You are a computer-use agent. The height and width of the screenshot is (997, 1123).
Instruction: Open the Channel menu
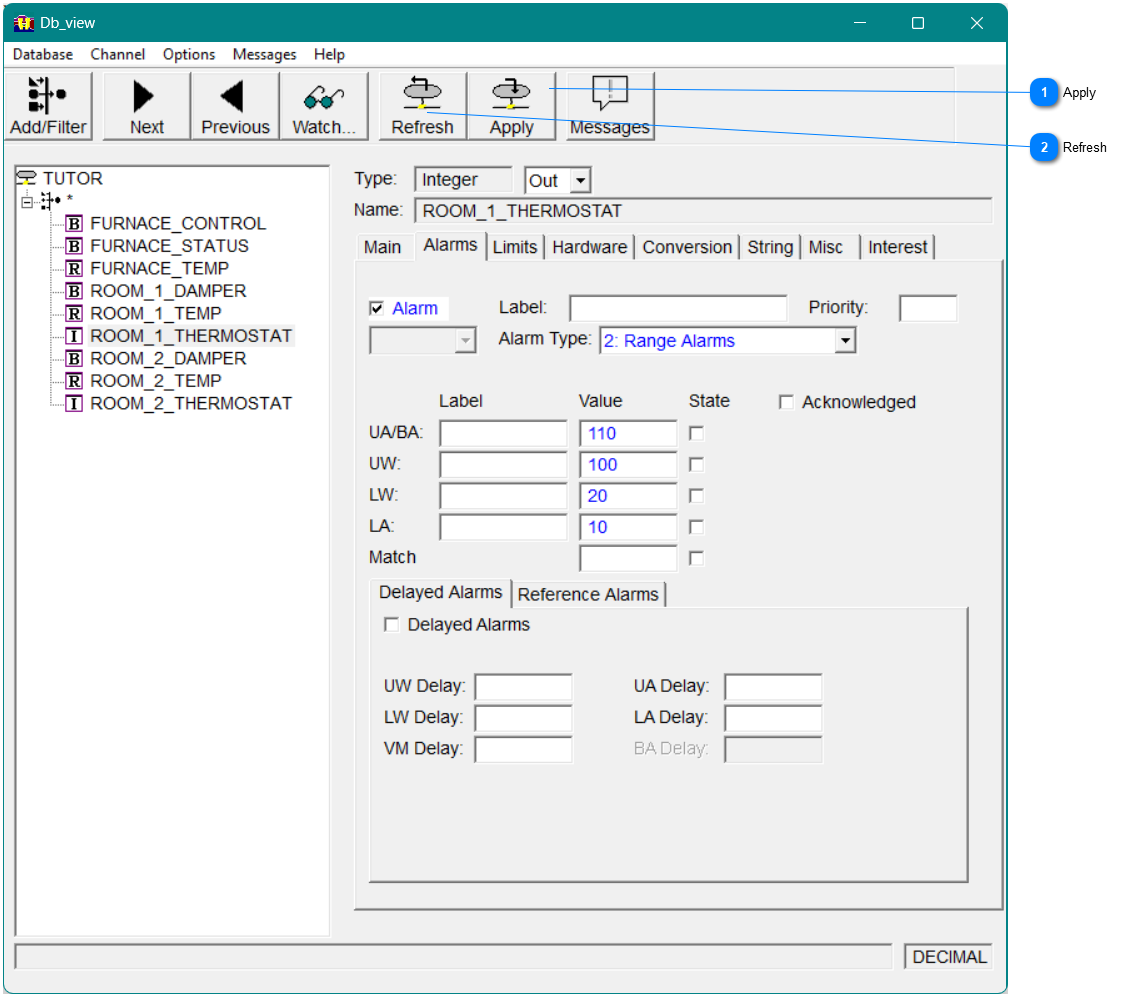pos(117,54)
